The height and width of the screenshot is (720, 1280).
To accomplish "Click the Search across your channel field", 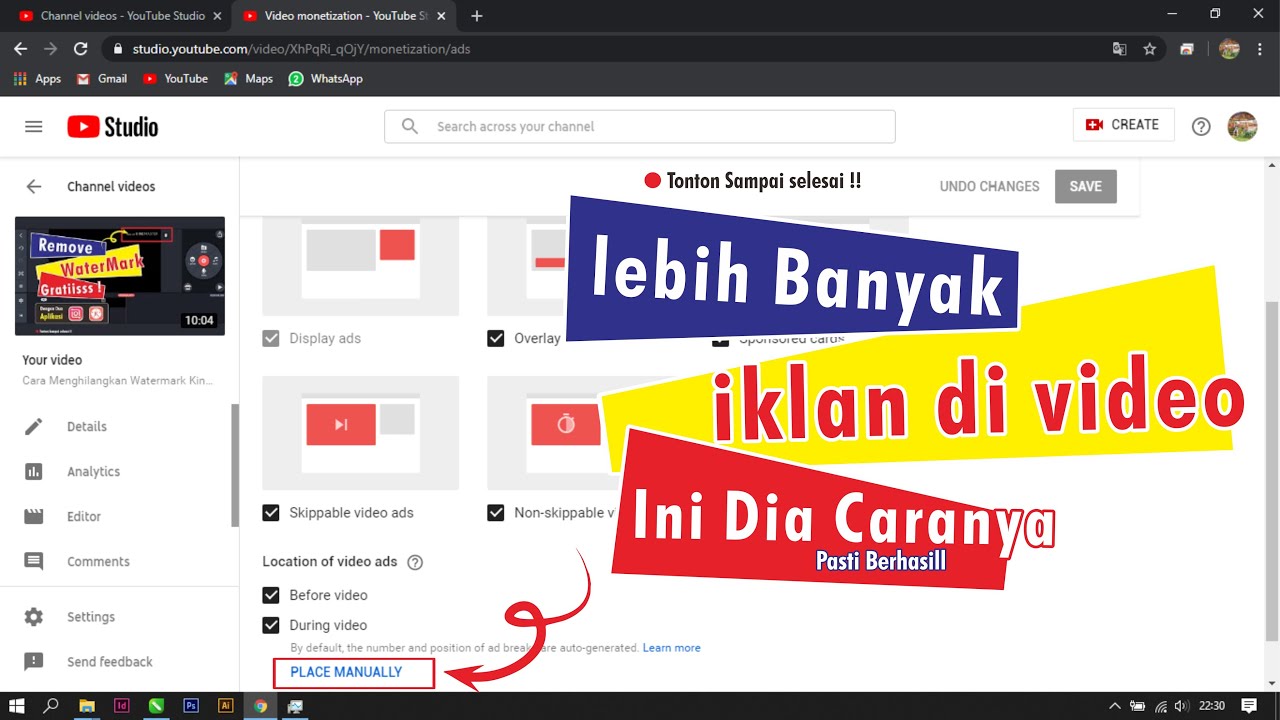I will click(x=640, y=126).
